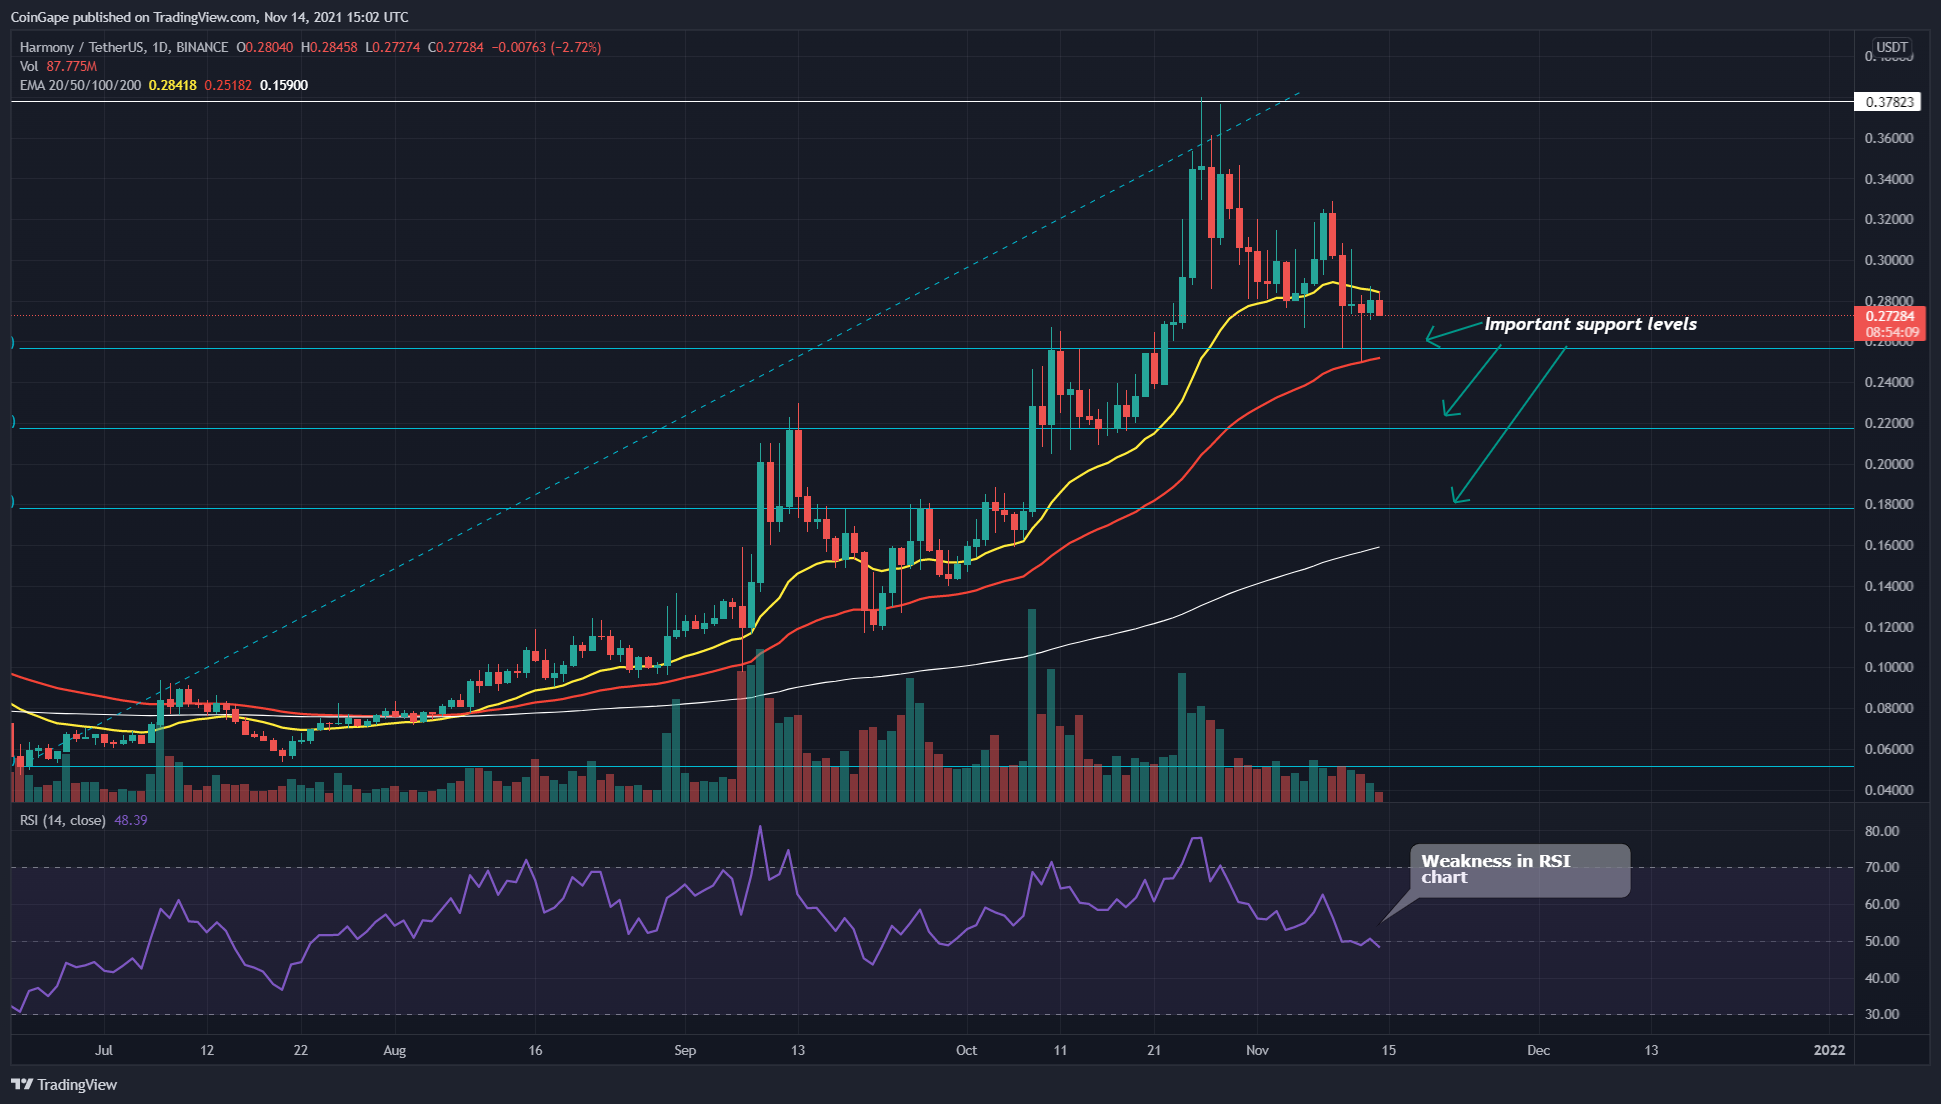Click the yellow EMA value 0.28418
The image size is (1941, 1104).
coord(172,85)
